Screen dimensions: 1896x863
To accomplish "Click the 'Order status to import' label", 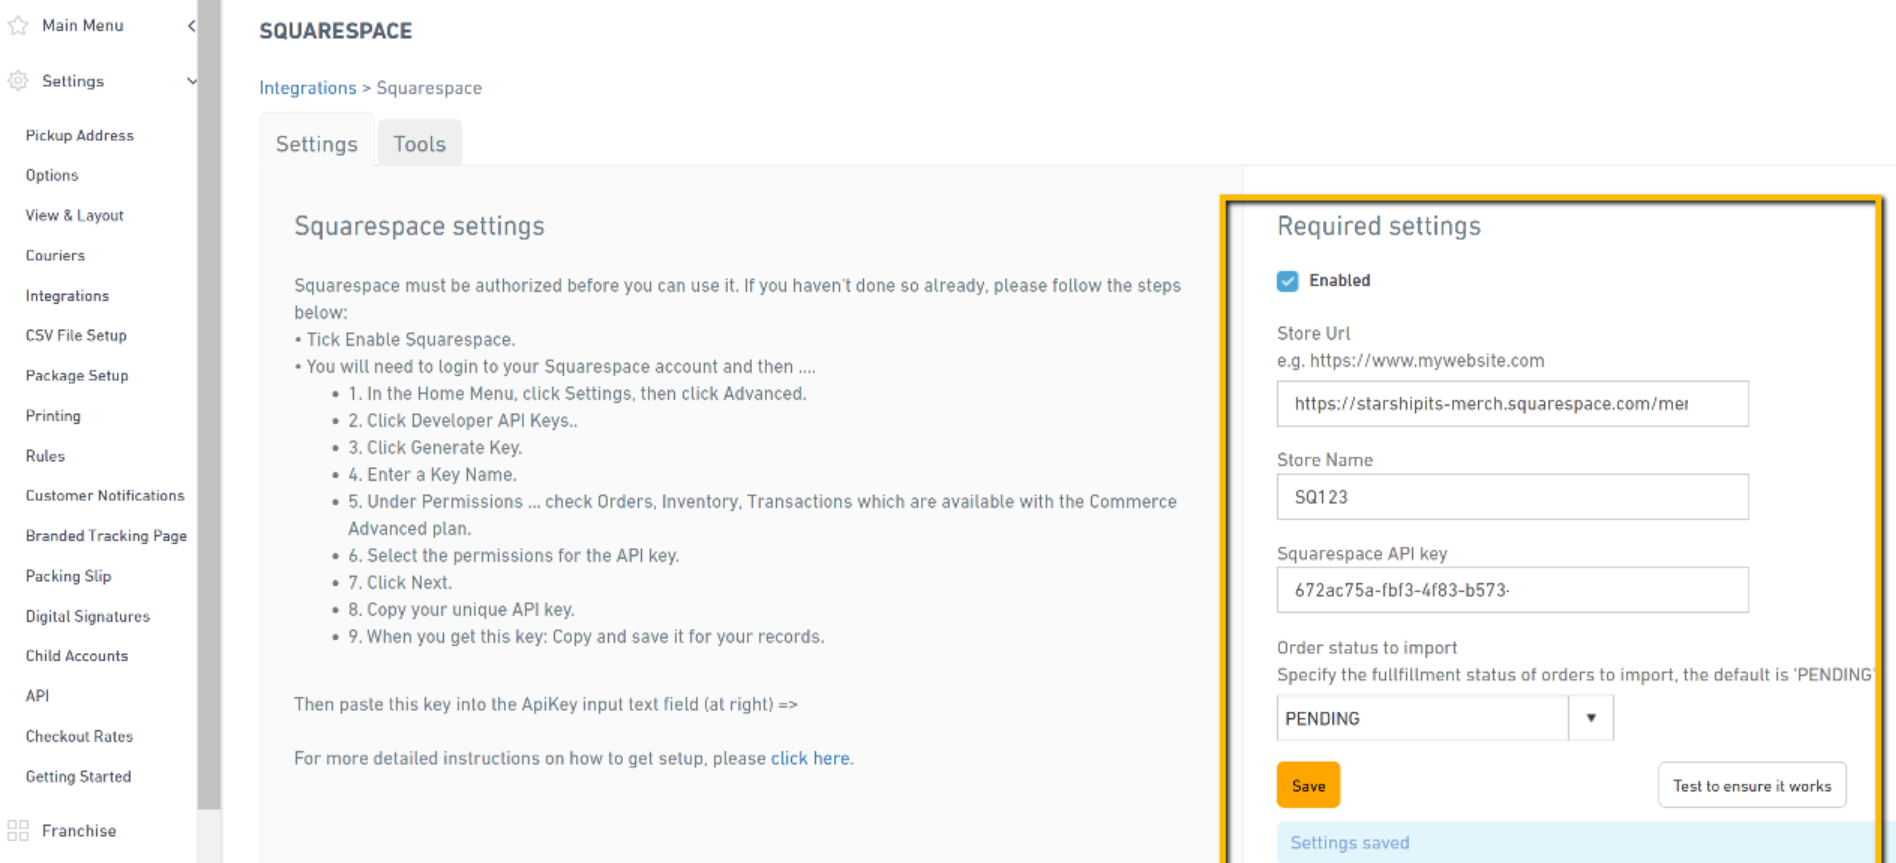I will coord(1367,648).
